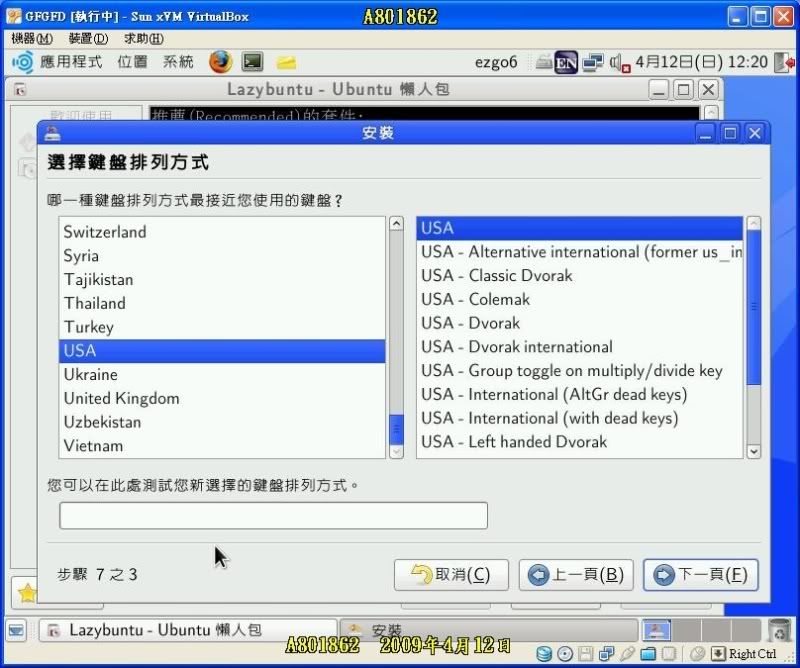Click the ezgo6 user label in panel

click(495, 62)
